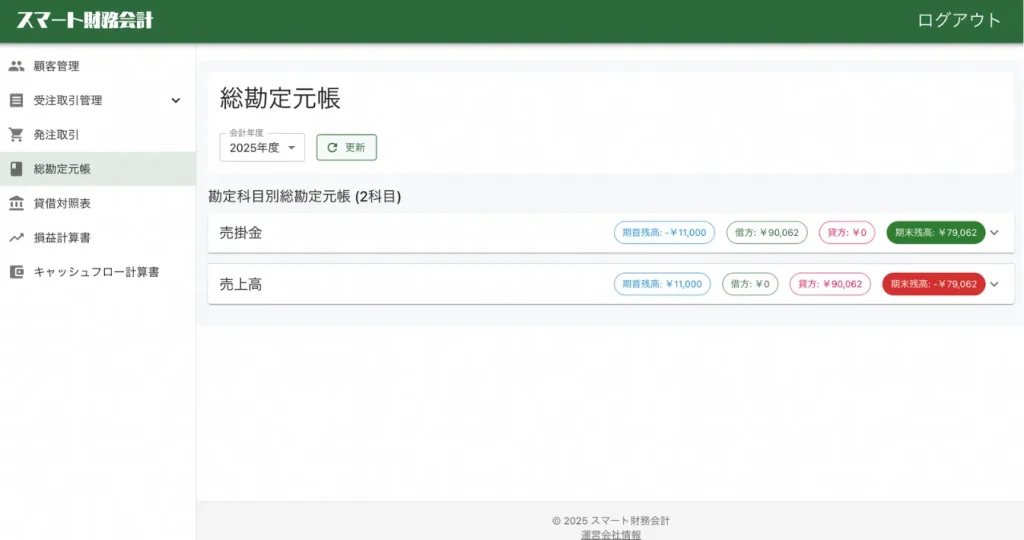Image resolution: width=1024 pixels, height=540 pixels.
Task: Click © 2025 スマート財務会計 footer text
Action: point(611,520)
